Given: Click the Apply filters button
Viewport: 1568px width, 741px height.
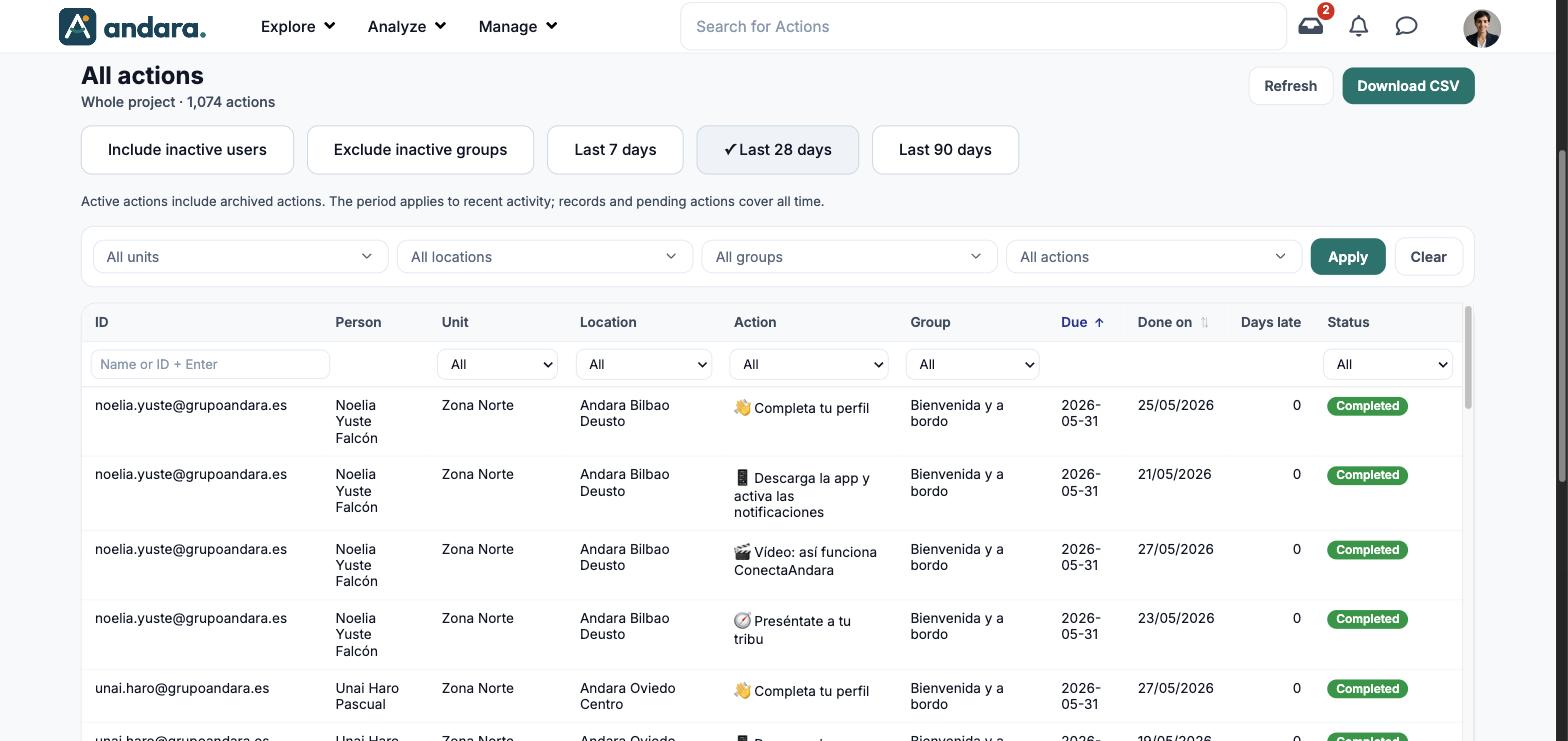Looking at the screenshot, I should click(1348, 257).
